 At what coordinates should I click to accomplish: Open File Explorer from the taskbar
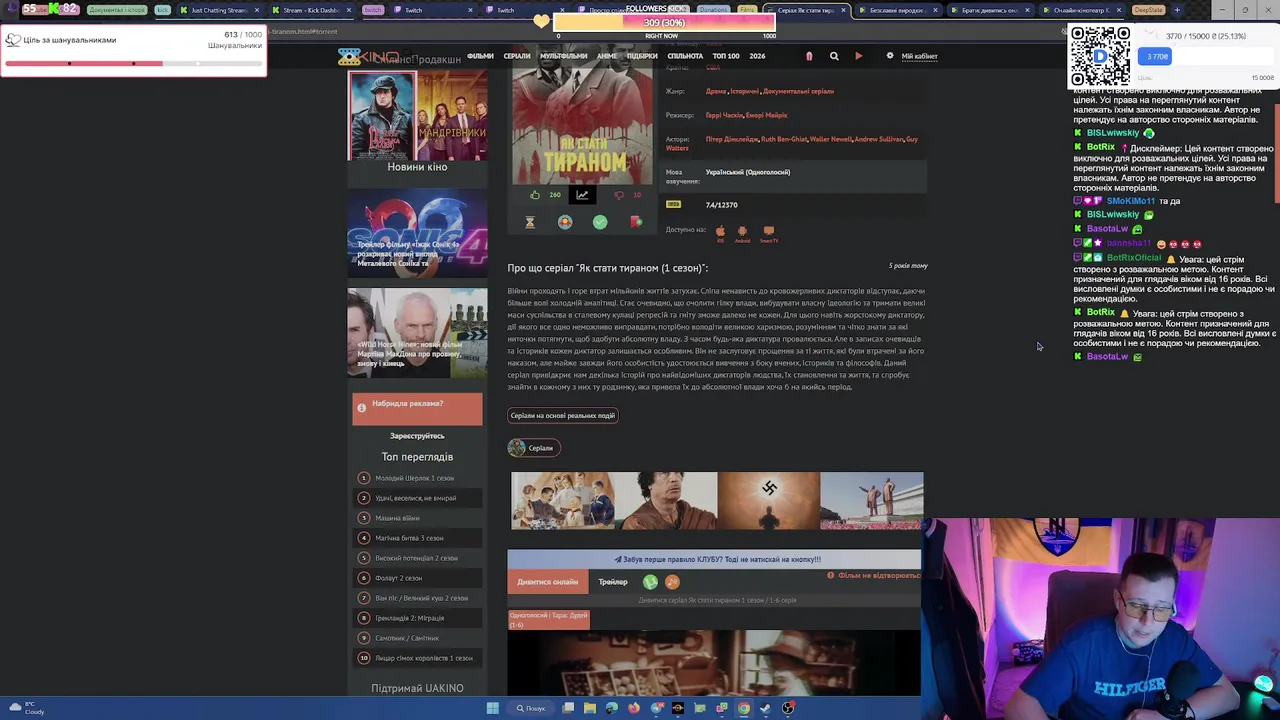coord(590,708)
